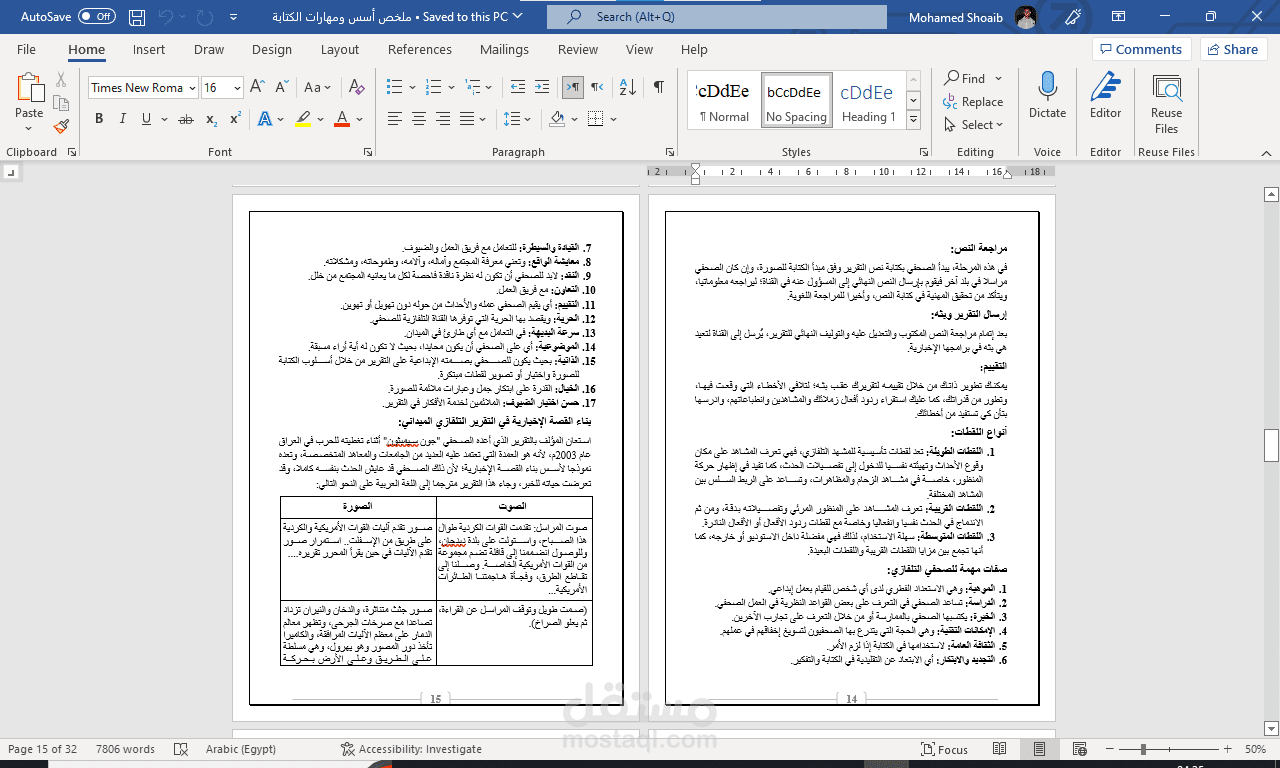Open the Paste options dropdown arrow
1280x768 pixels.
[29, 130]
